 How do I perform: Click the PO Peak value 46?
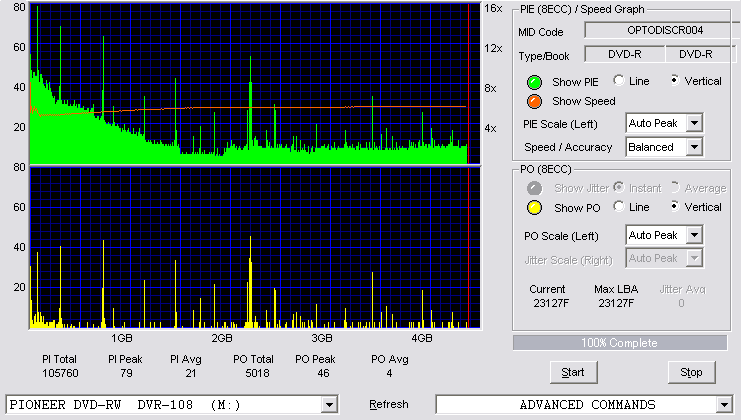coord(323,373)
